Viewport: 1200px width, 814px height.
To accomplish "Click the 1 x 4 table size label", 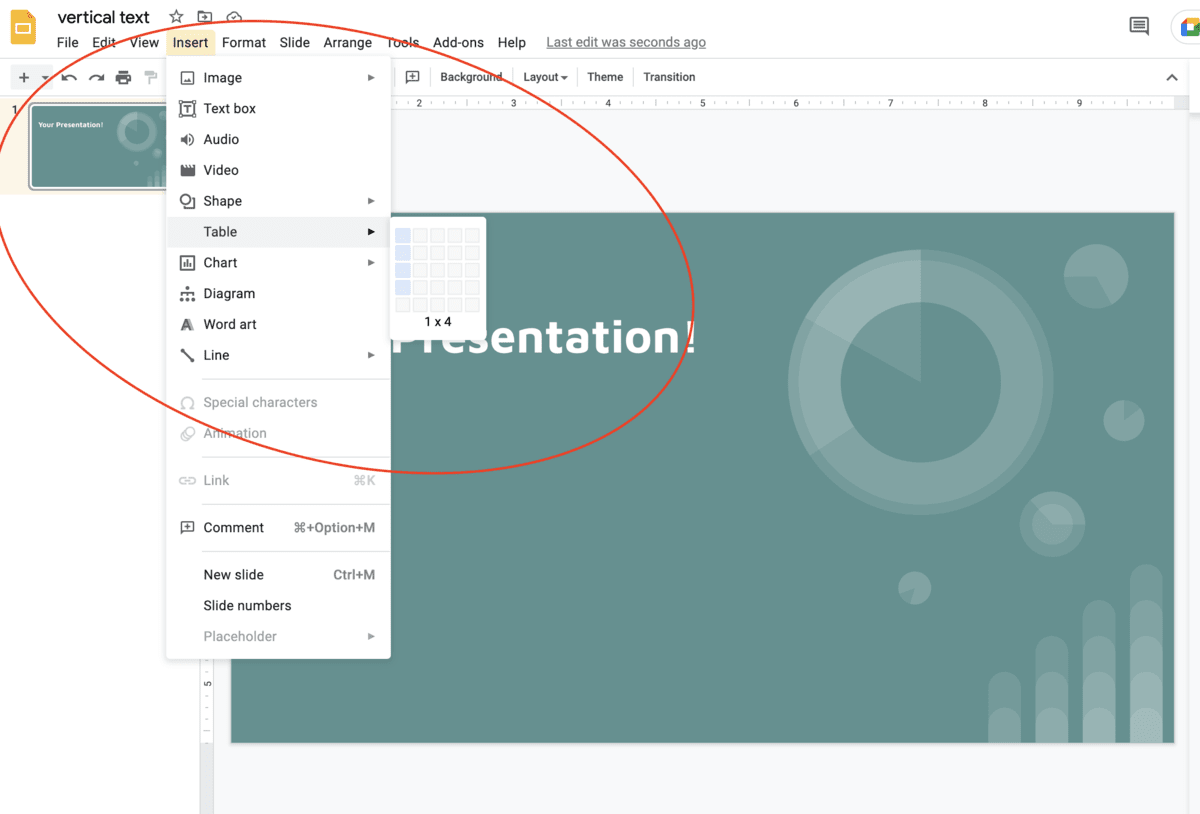I will [x=438, y=322].
